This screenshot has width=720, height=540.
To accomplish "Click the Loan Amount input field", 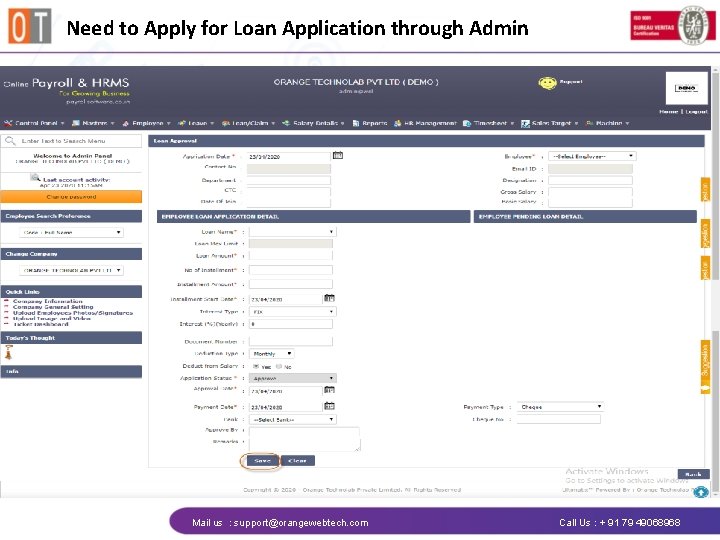I will click(x=291, y=256).
